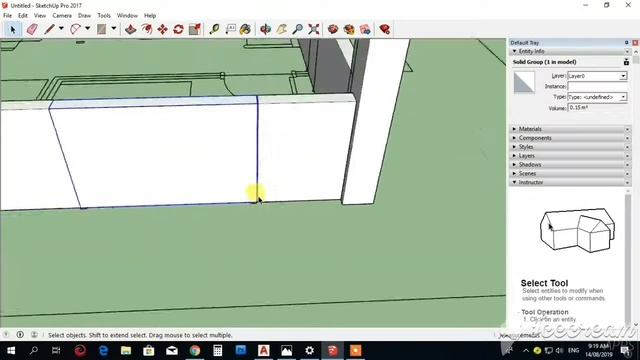640x360 pixels.
Task: Click the Instance name input field
Action: [597, 87]
